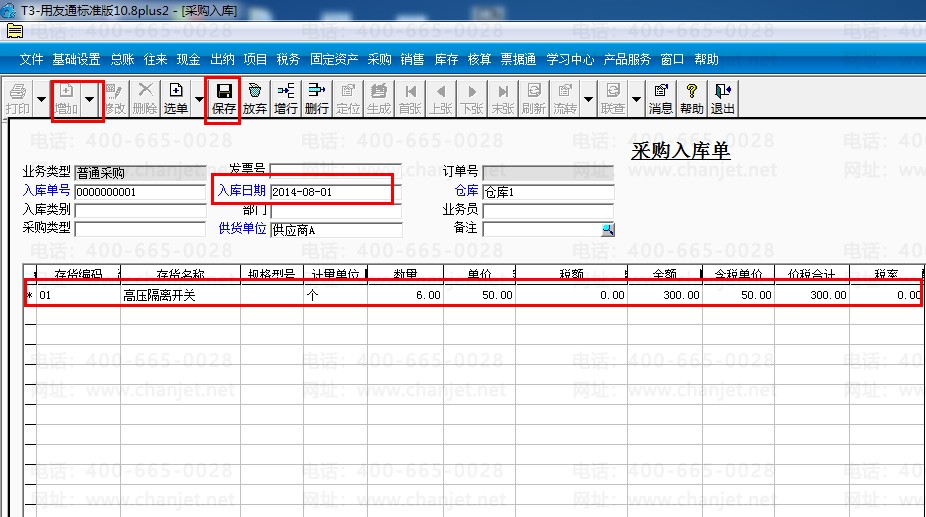Click the 联查 linked query icon
The image size is (926, 517).
[x=612, y=98]
